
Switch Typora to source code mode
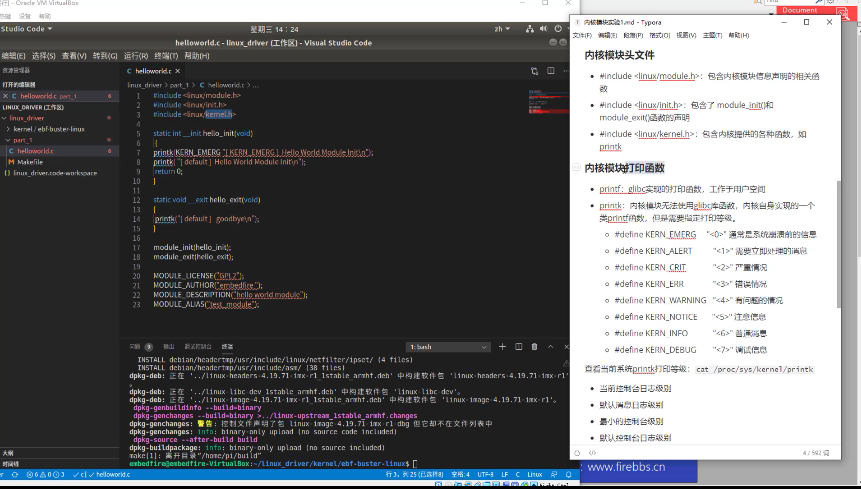point(590,452)
